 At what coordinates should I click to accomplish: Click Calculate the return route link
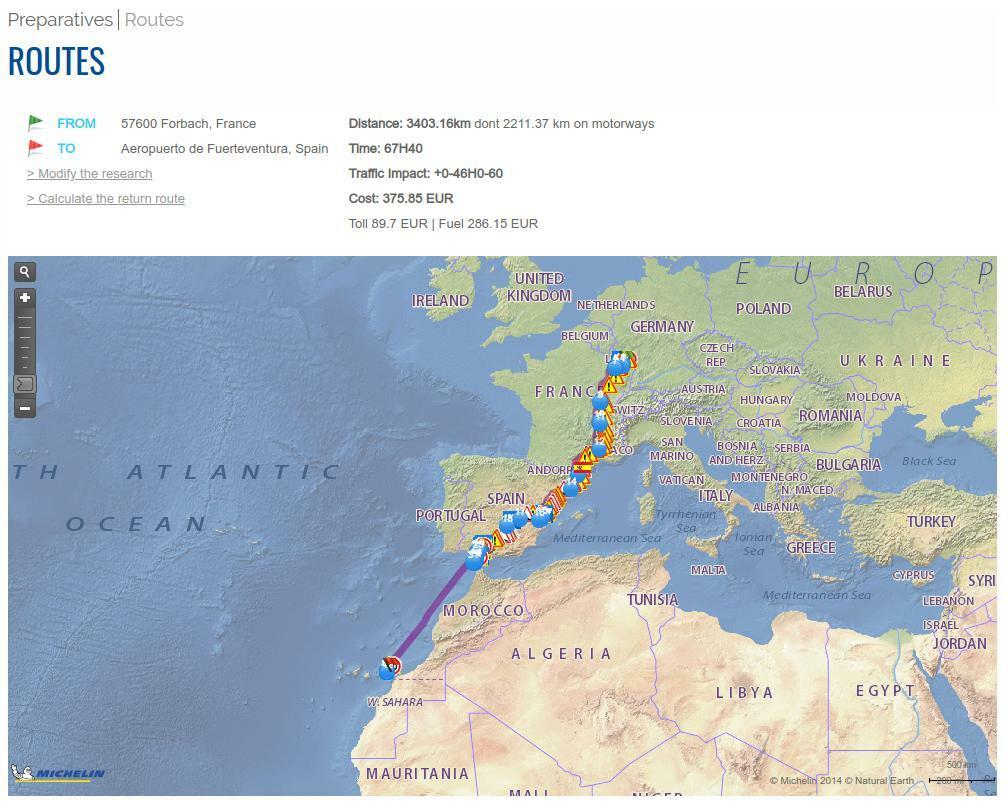point(105,199)
